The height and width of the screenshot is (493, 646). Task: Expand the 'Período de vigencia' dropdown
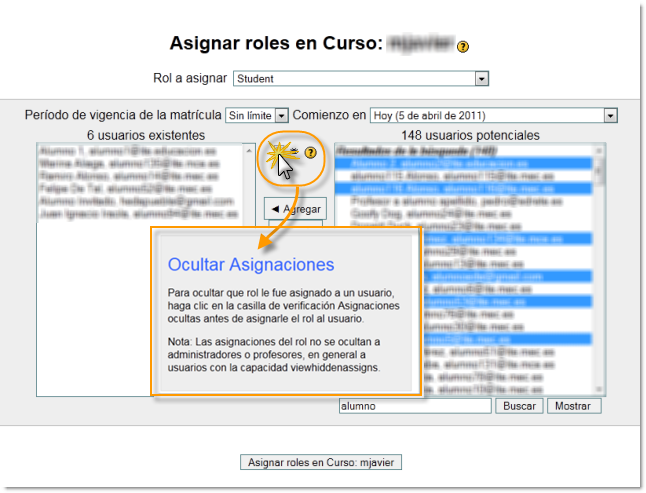click(x=257, y=116)
